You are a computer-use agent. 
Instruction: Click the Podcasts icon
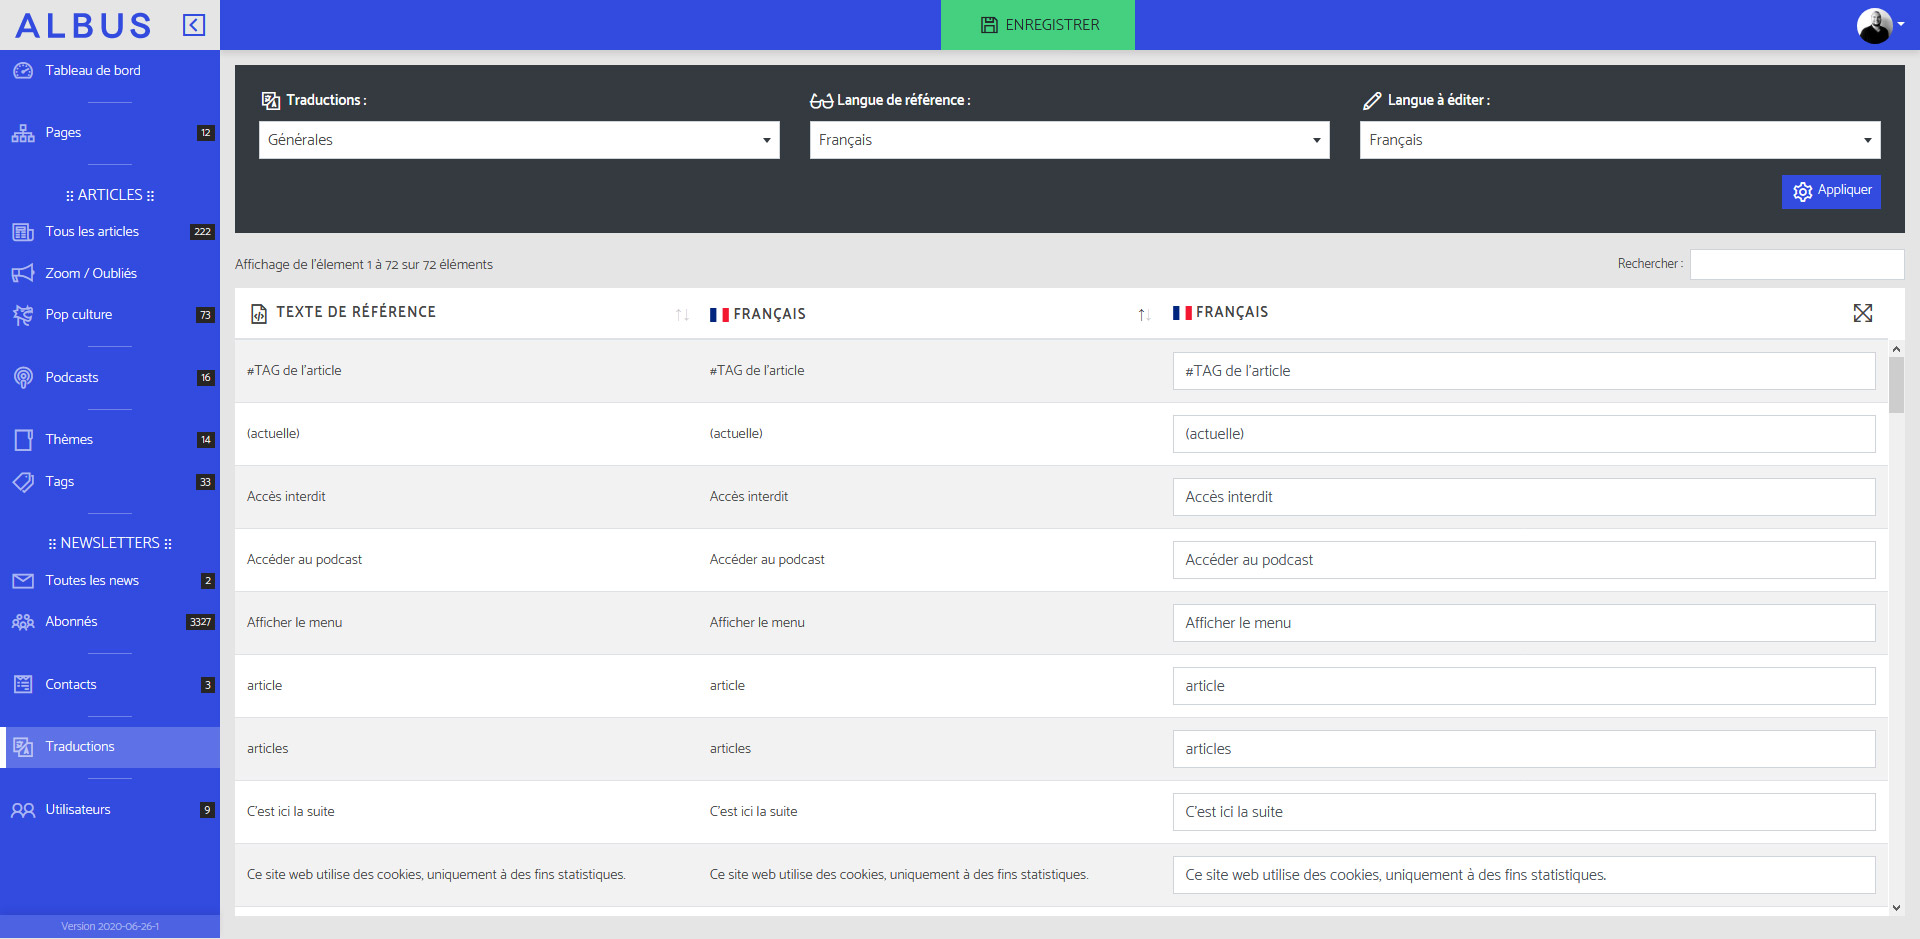click(23, 378)
